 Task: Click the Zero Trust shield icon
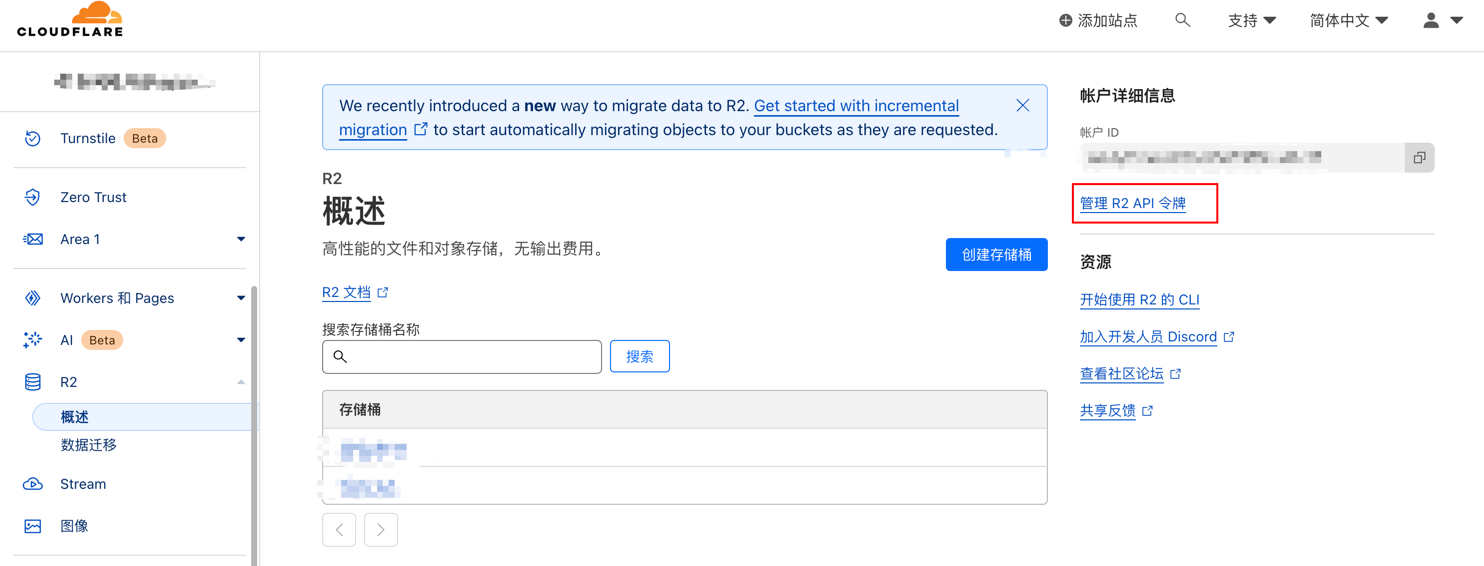33,197
